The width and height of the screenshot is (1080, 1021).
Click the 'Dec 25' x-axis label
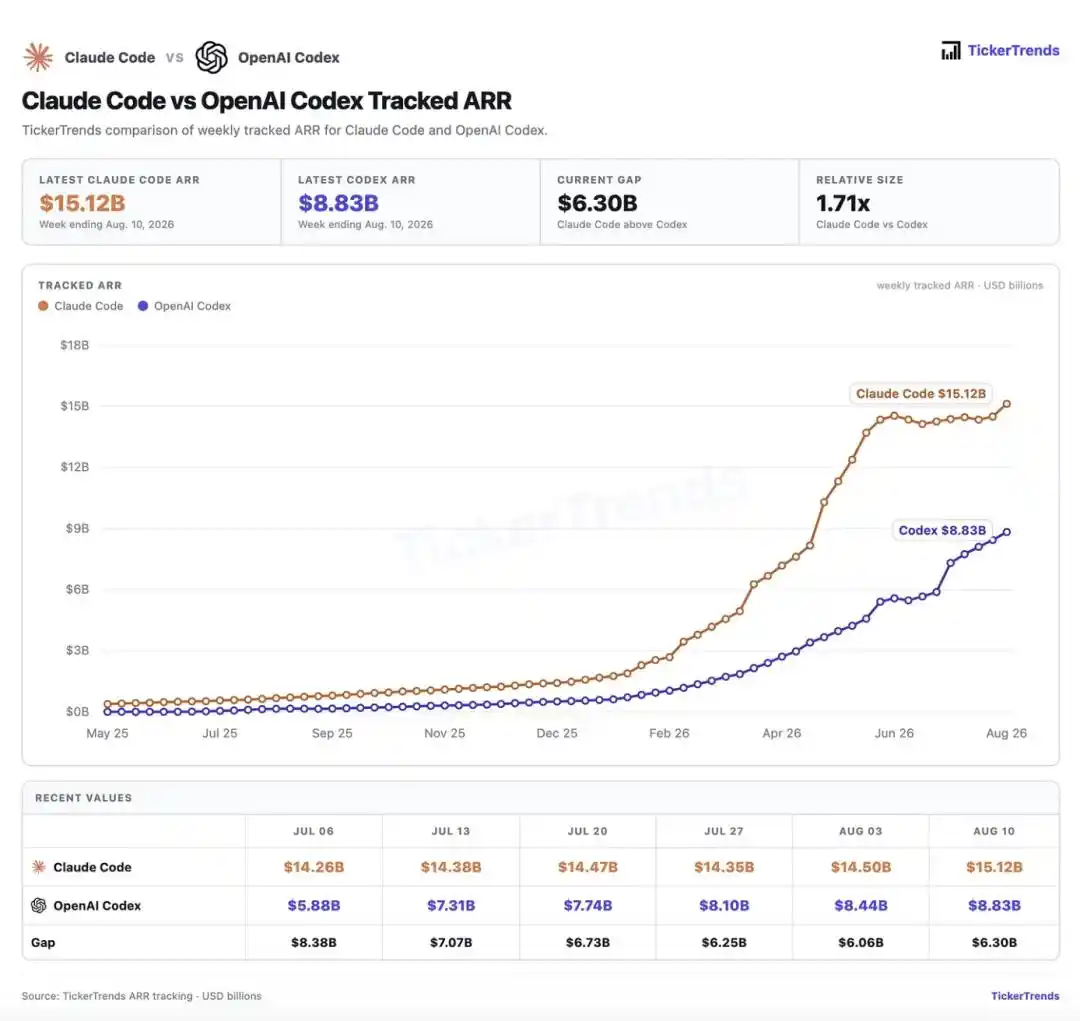point(557,733)
